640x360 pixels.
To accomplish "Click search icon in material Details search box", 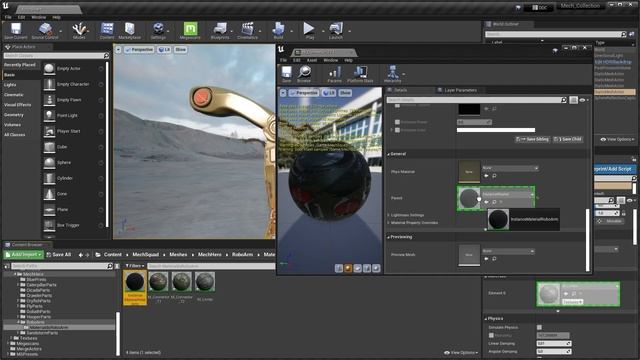I will pyautogui.click(x=563, y=100).
